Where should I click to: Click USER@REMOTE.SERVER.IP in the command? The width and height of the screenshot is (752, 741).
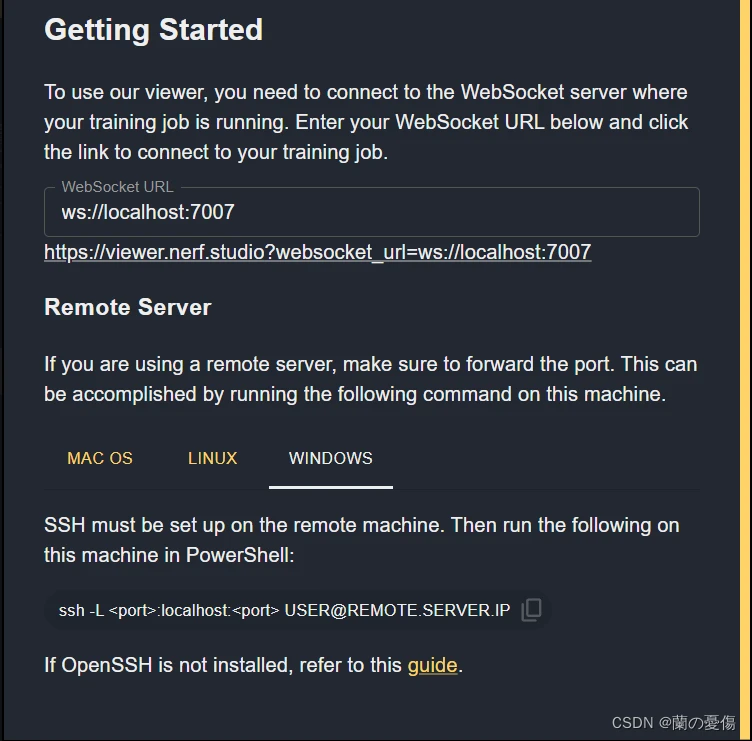tap(397, 610)
